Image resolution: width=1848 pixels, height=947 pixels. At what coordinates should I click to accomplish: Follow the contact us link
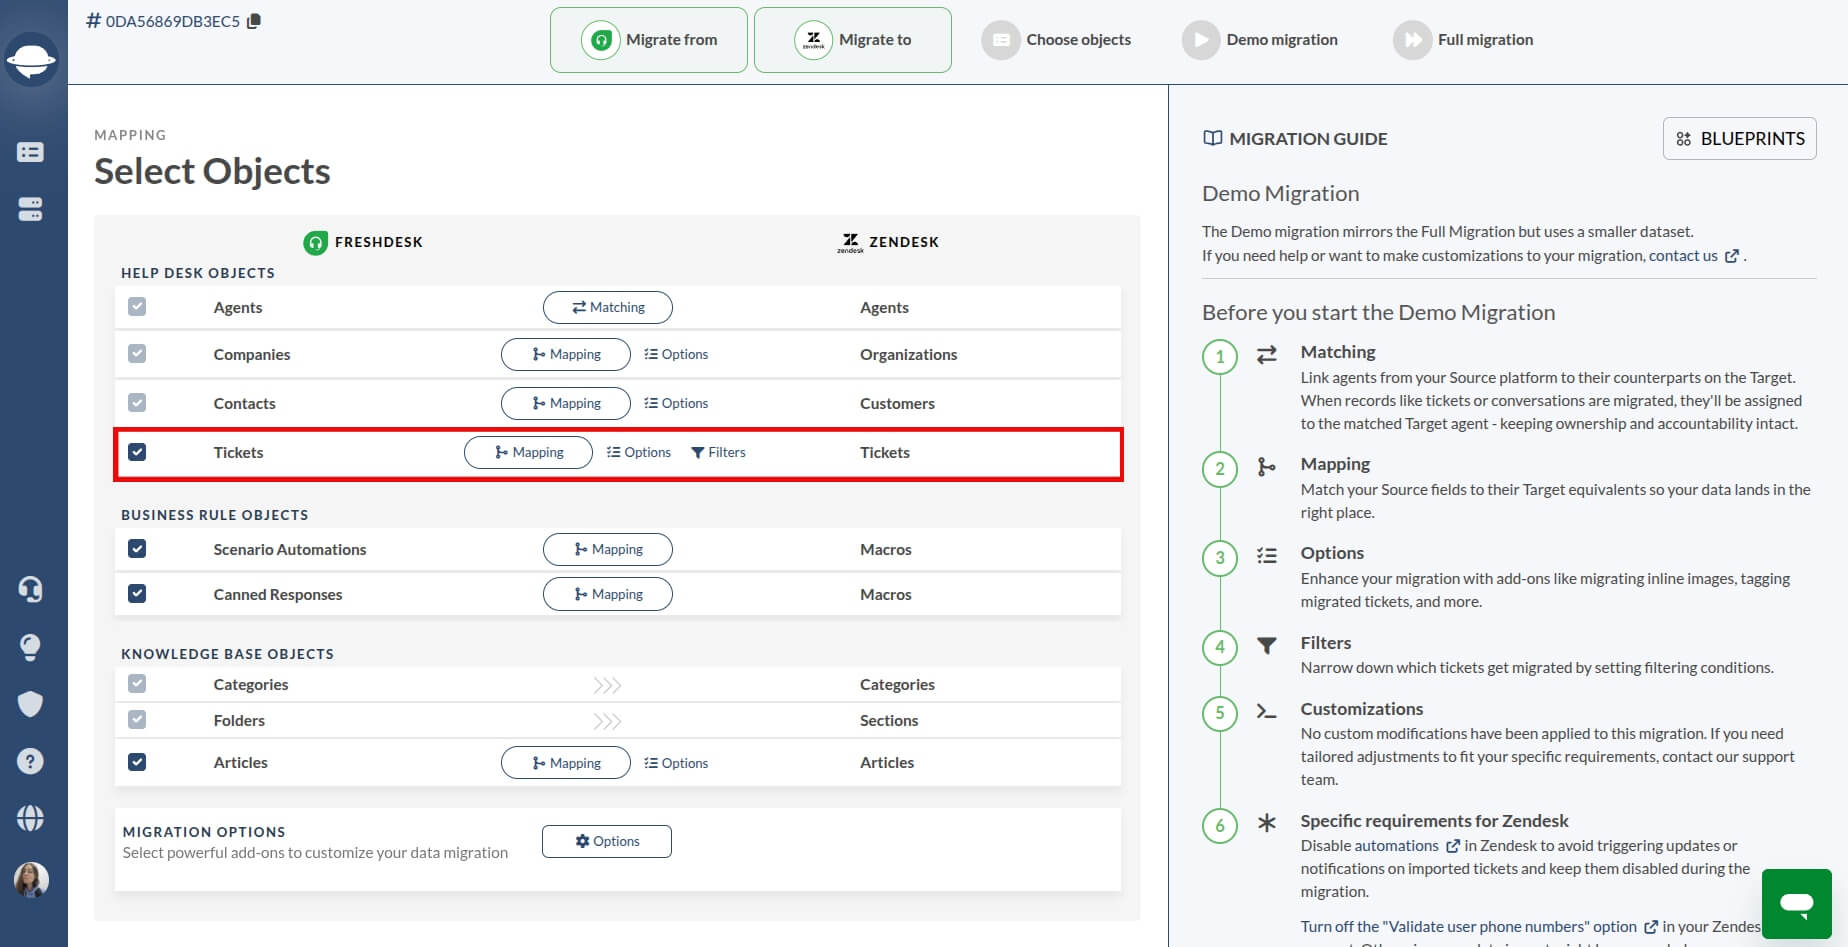pos(1683,256)
